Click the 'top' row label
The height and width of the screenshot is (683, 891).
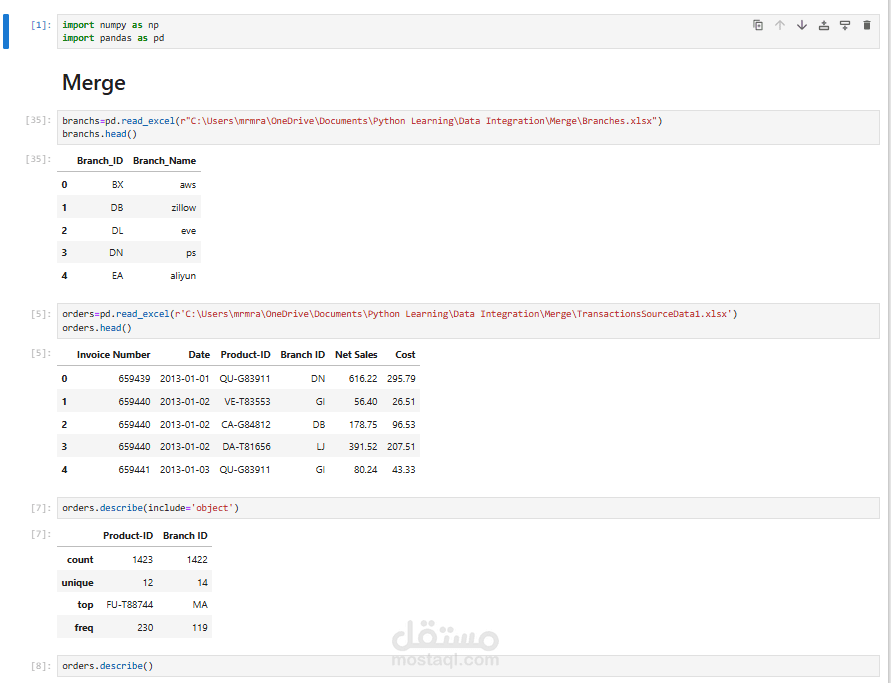[85, 605]
